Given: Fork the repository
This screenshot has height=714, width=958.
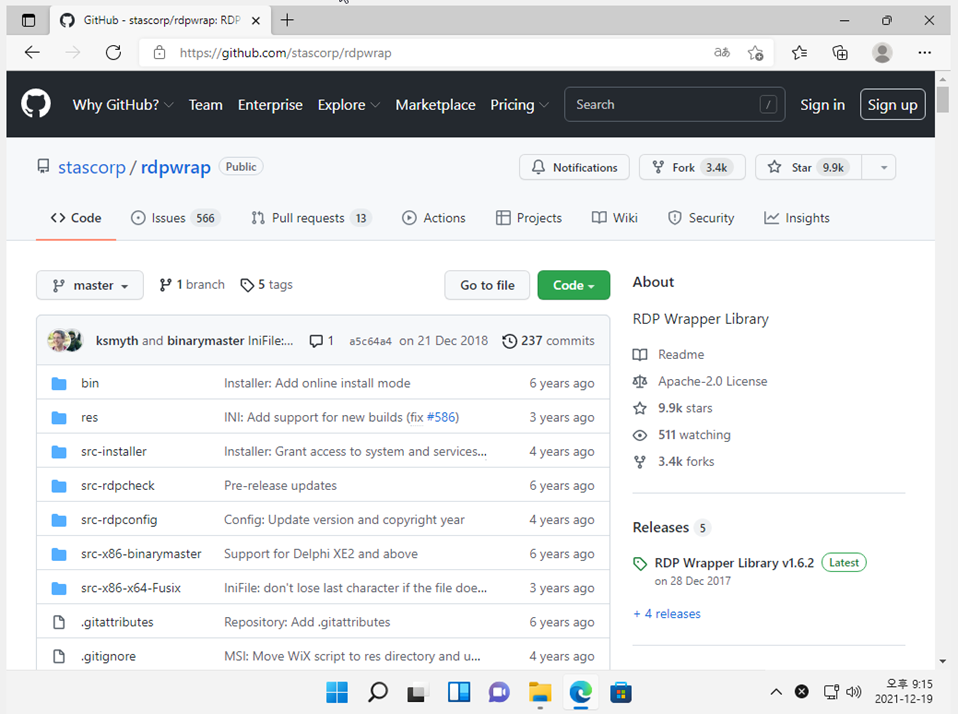Looking at the screenshot, I should pos(692,167).
